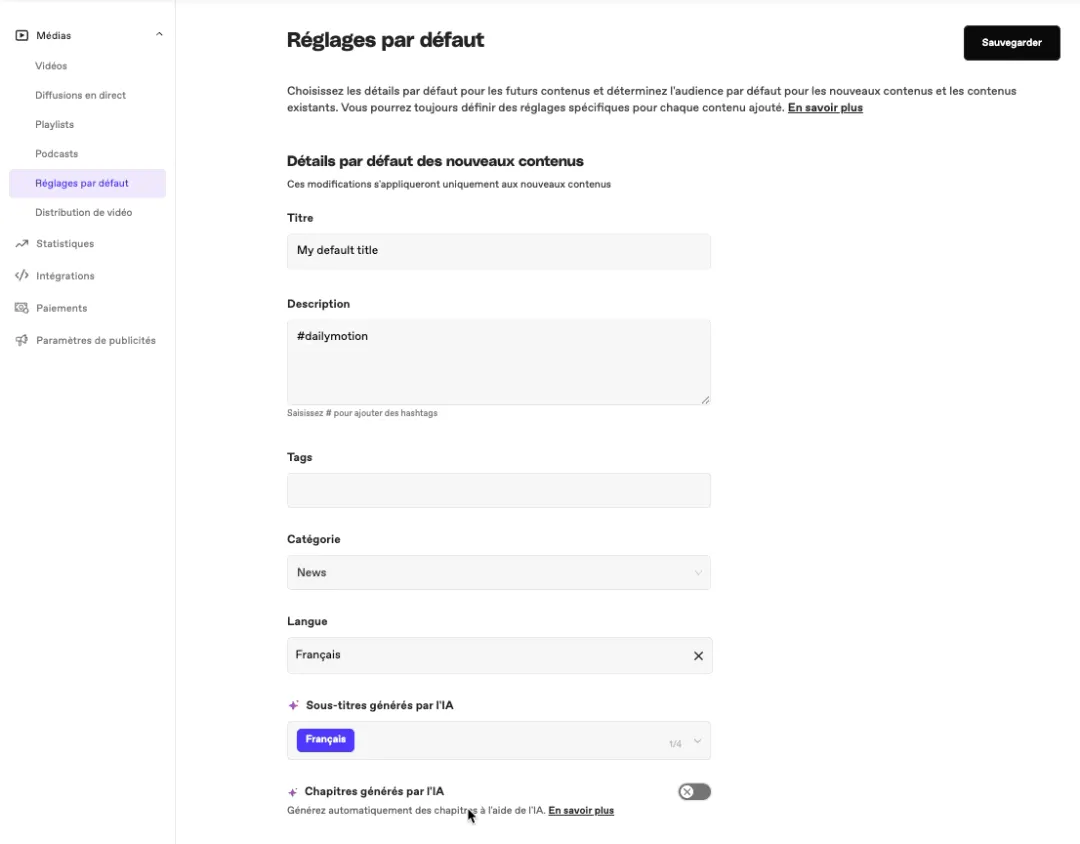Open Podcasts section
Image resolution: width=1080 pixels, height=844 pixels.
coord(56,154)
